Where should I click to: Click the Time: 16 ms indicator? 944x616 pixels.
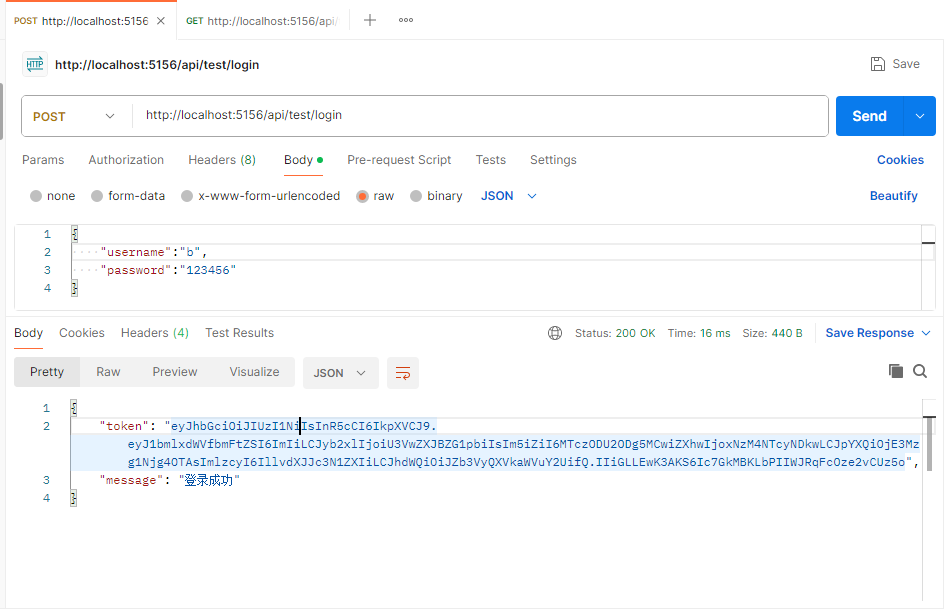pos(698,333)
